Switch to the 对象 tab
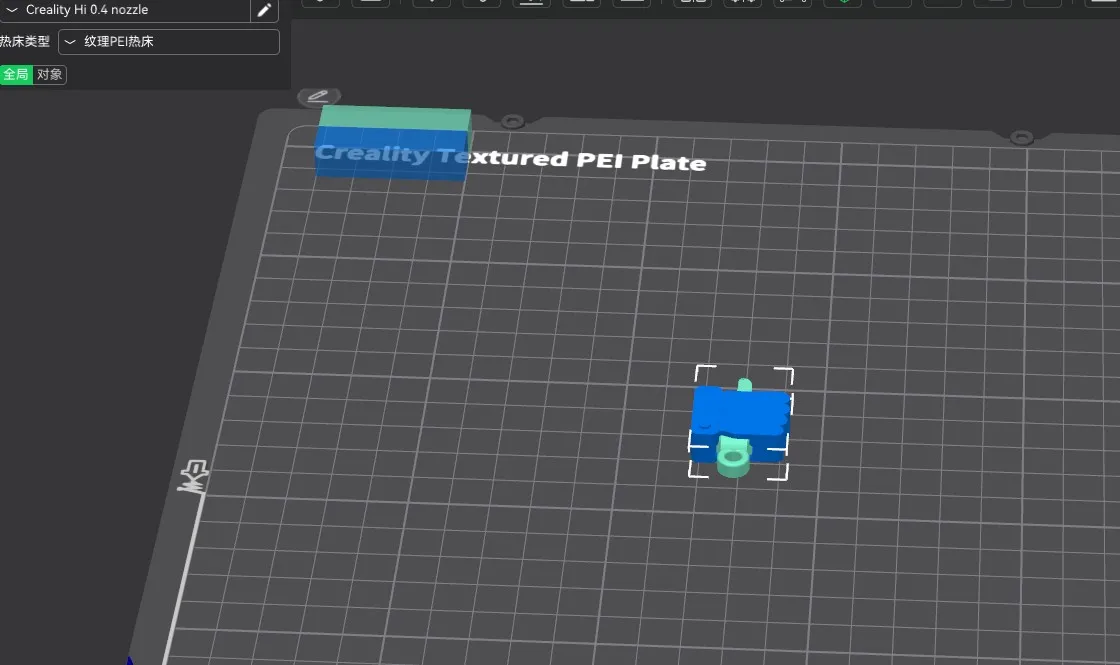The height and width of the screenshot is (665, 1120). point(49,74)
